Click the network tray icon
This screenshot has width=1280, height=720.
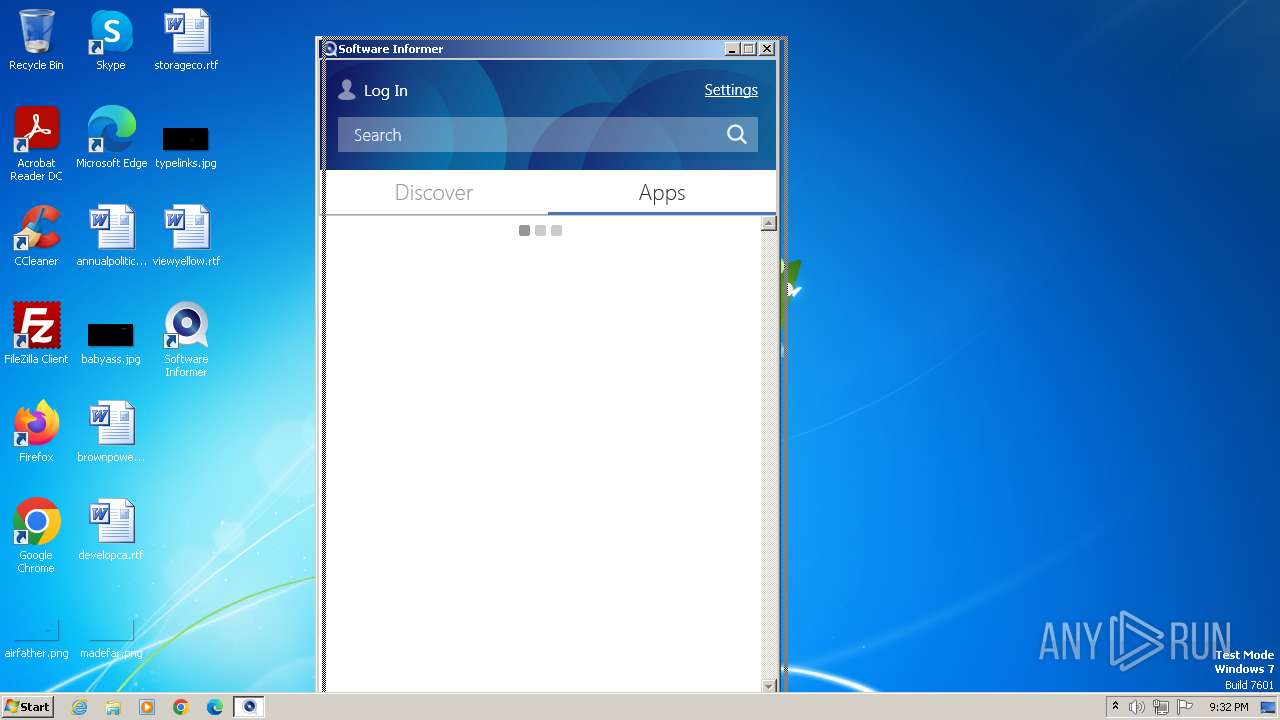click(1161, 707)
